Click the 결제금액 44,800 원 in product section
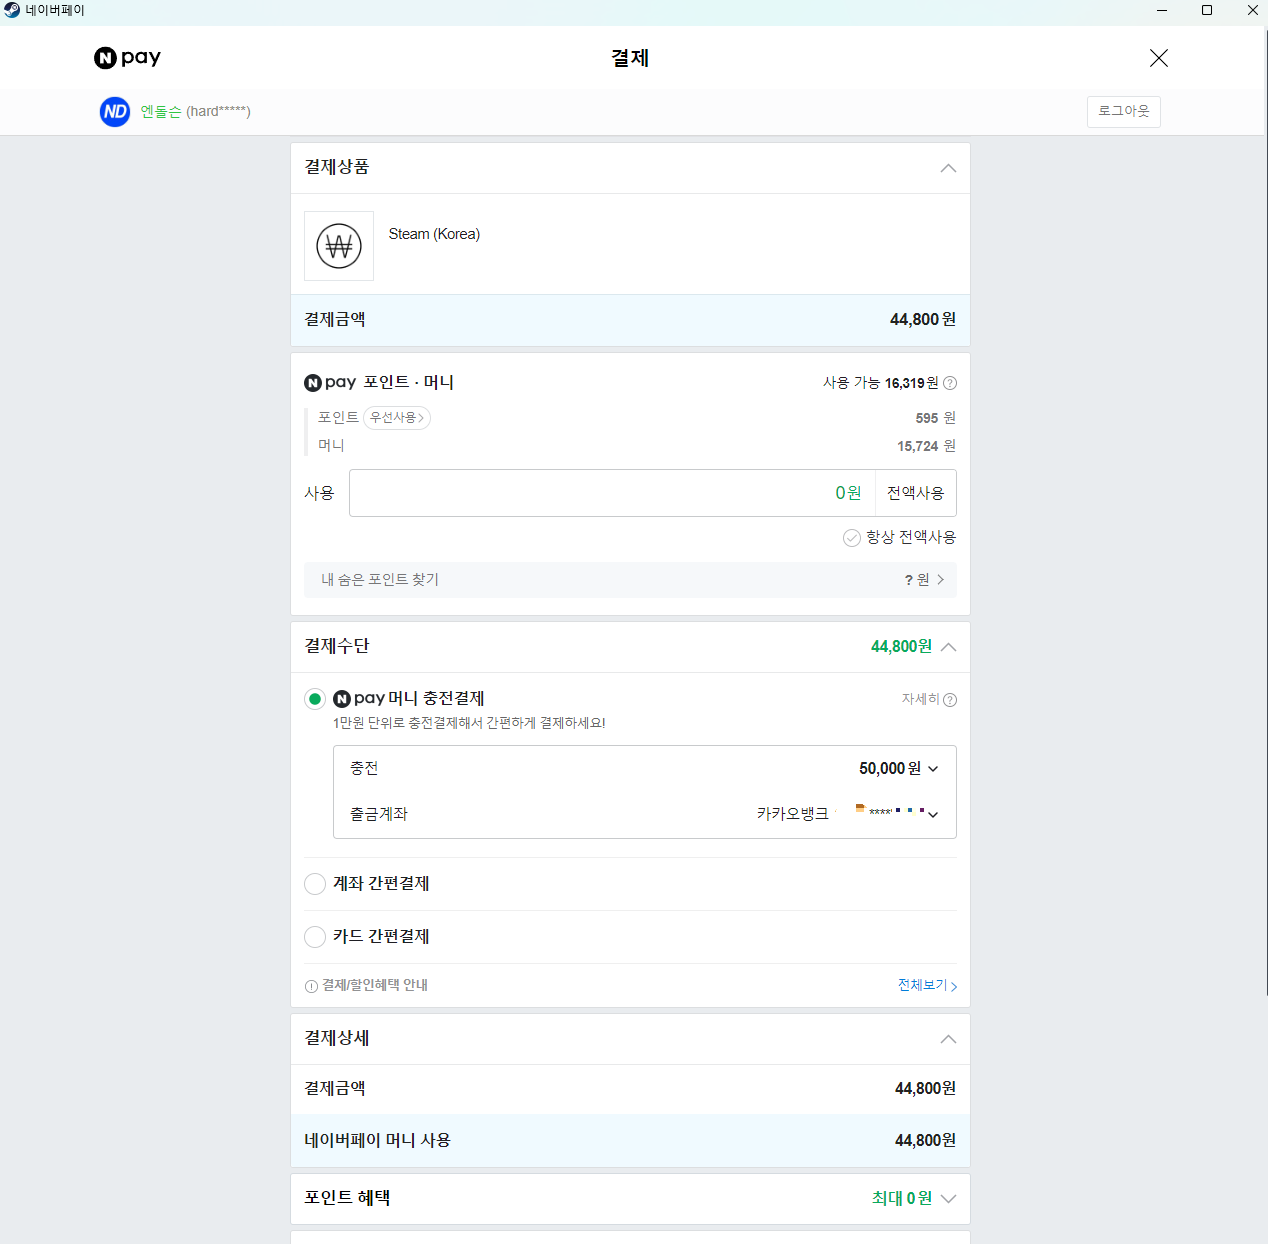Screen dimensions: 1268x1244 click(922, 319)
